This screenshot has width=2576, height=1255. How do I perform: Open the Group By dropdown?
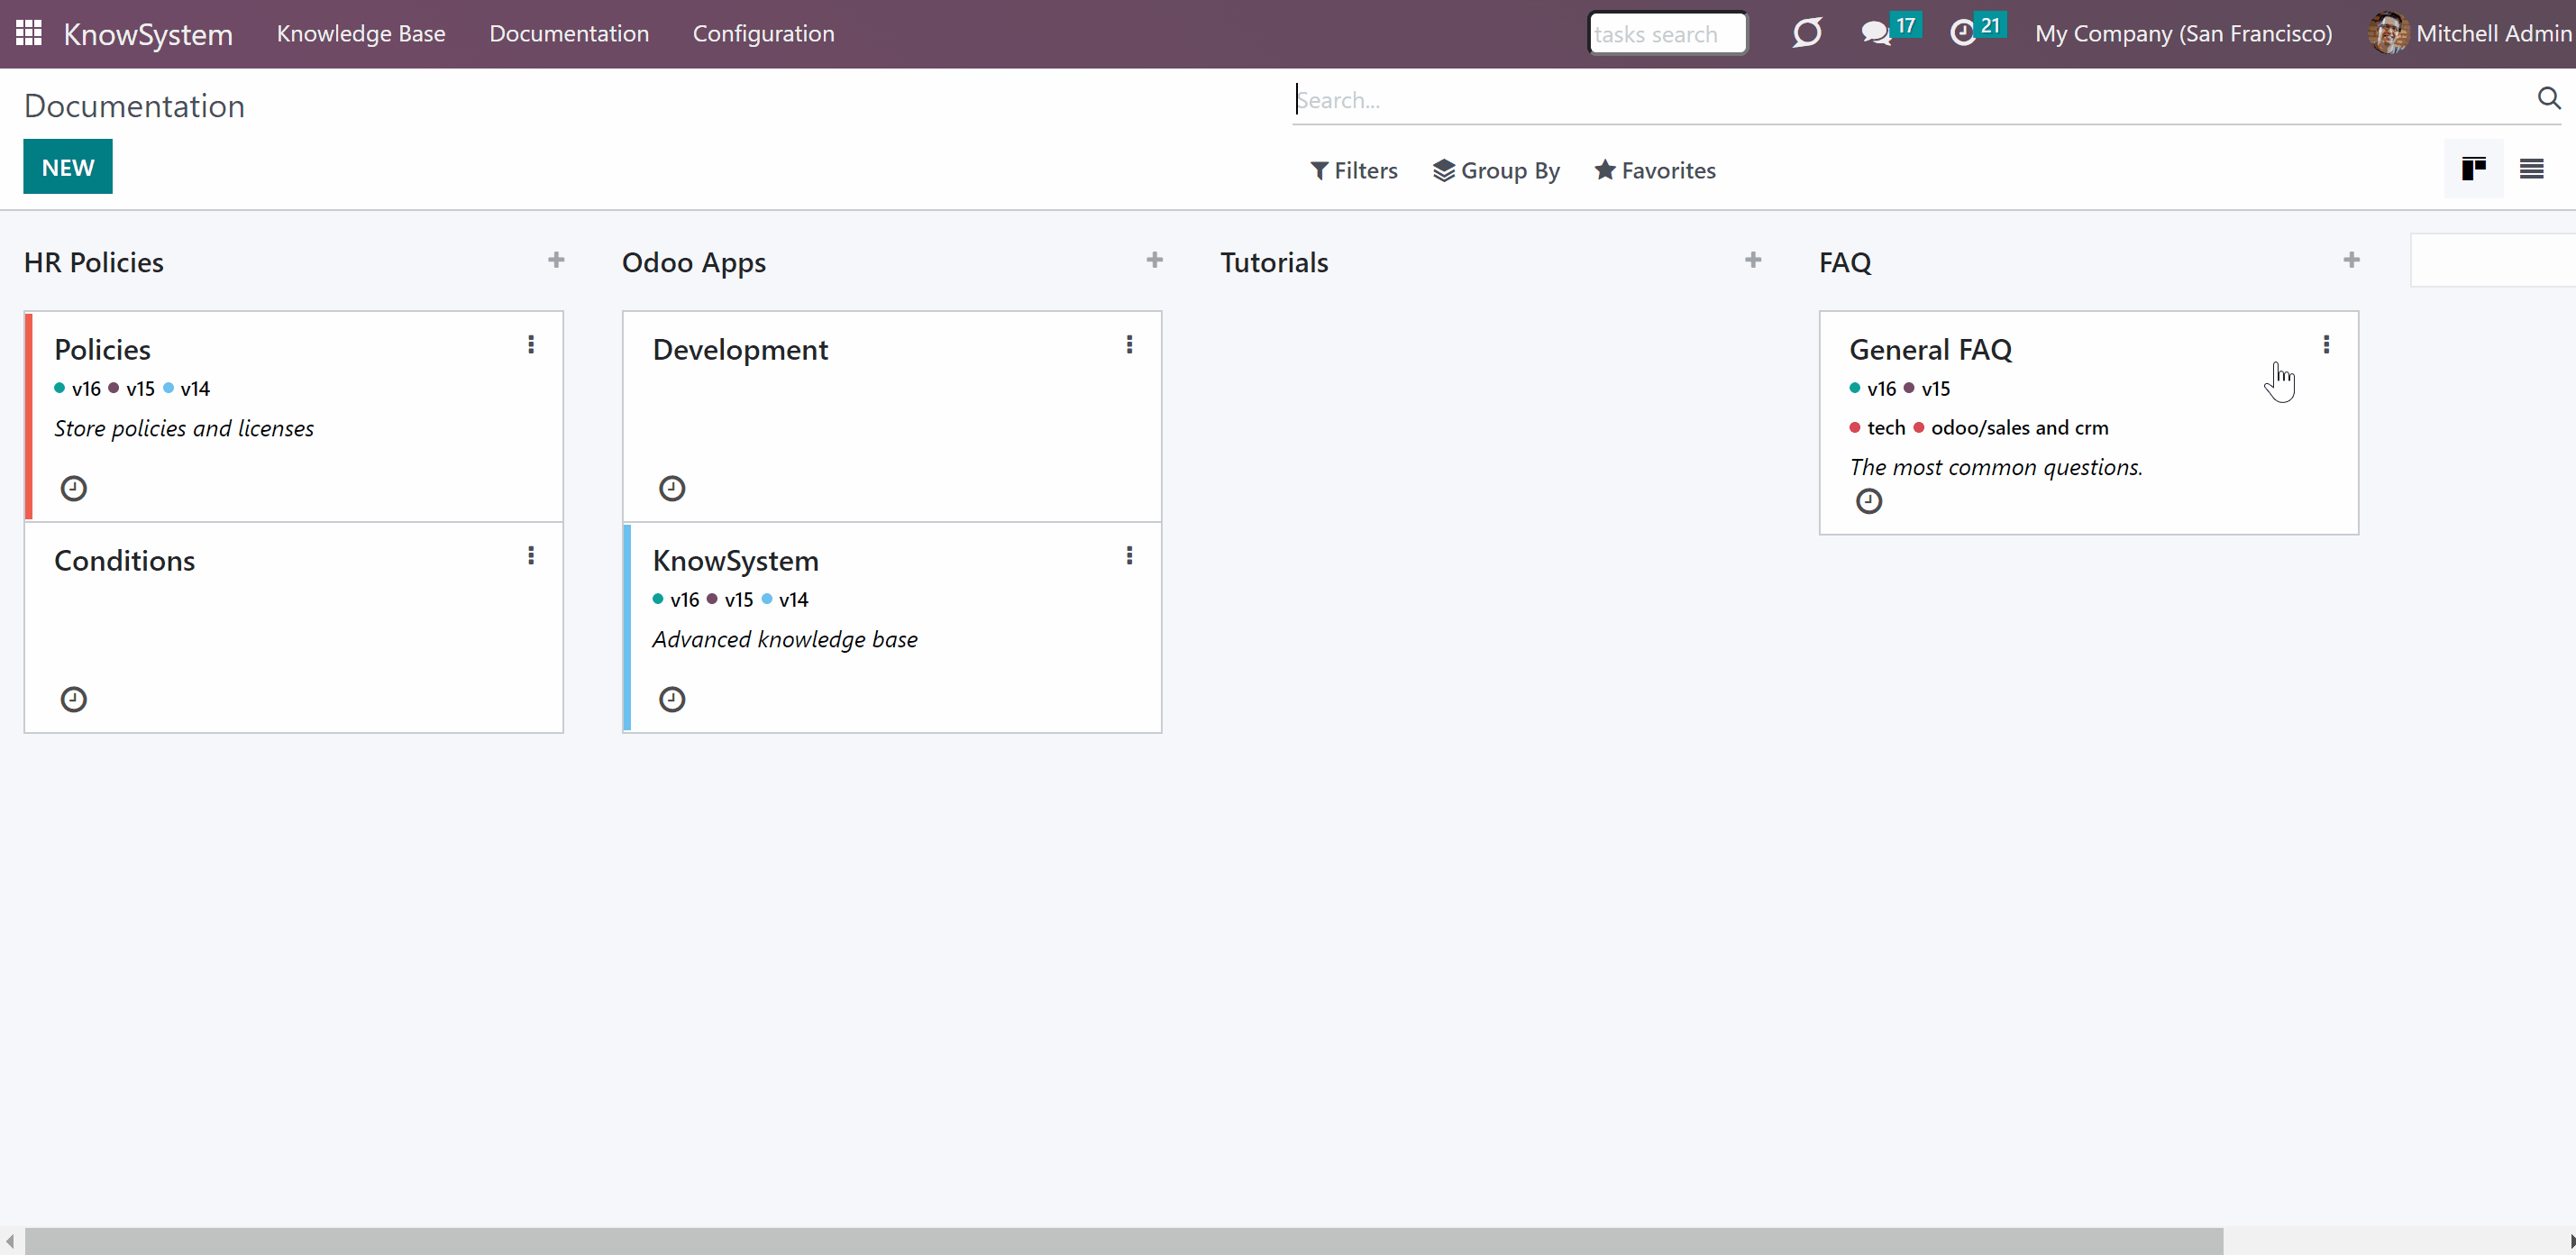[1496, 170]
